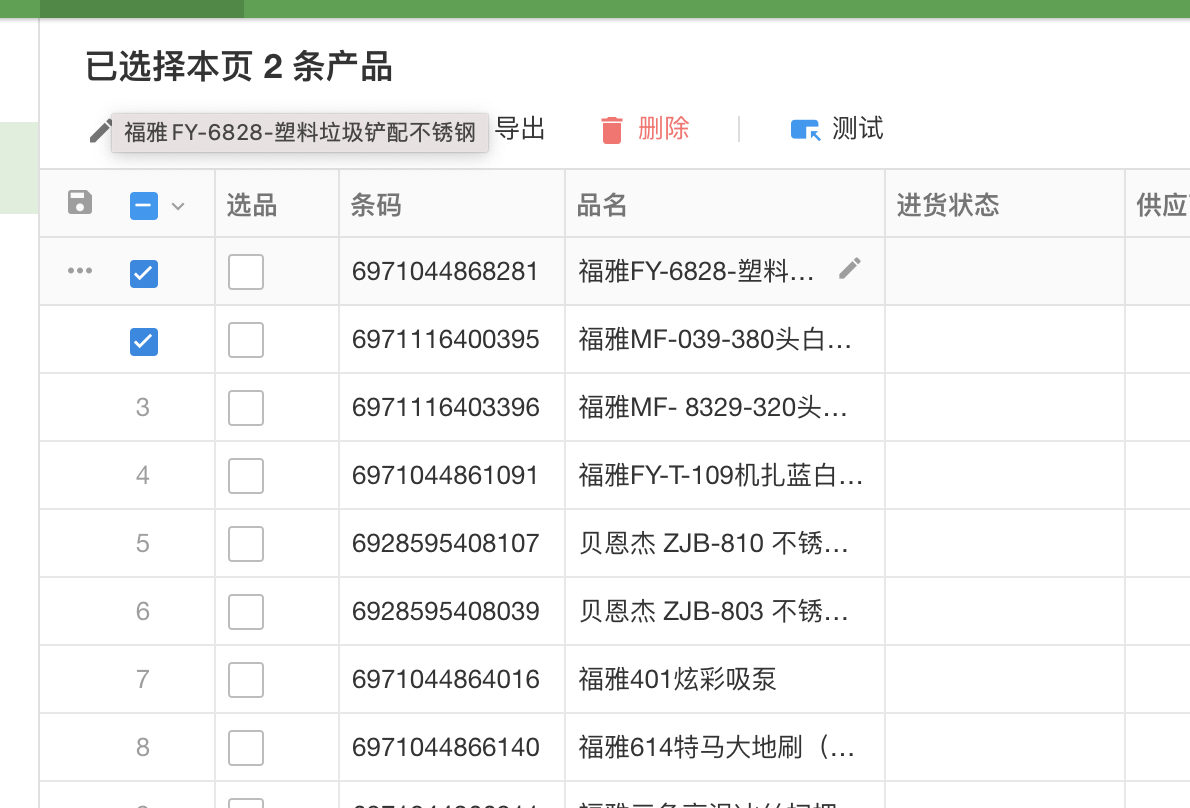
Task: Click the 导出 export button
Action: pos(520,129)
